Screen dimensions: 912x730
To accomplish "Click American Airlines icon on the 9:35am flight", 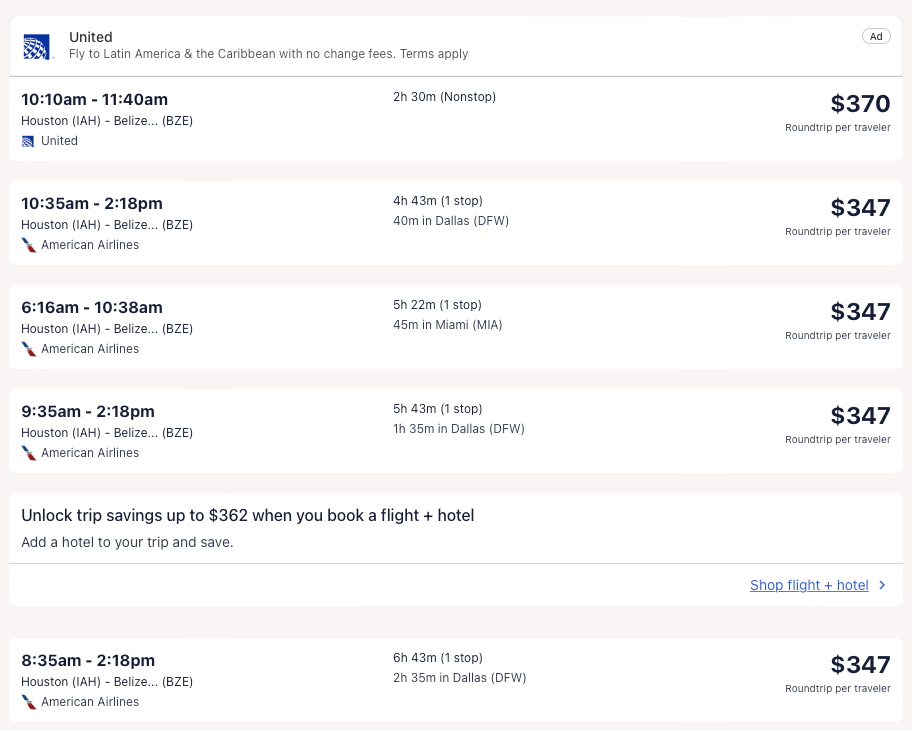I will coord(28,453).
